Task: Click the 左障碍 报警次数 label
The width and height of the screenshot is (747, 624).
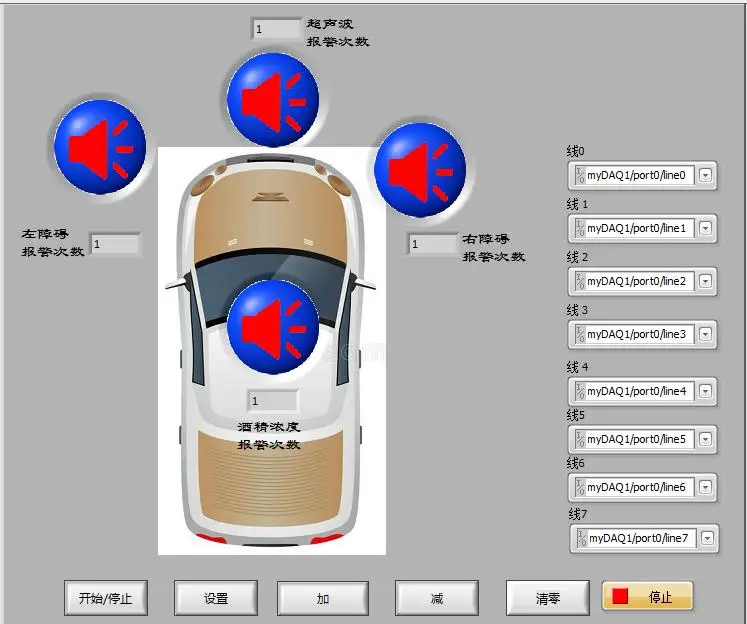Action: 52,242
